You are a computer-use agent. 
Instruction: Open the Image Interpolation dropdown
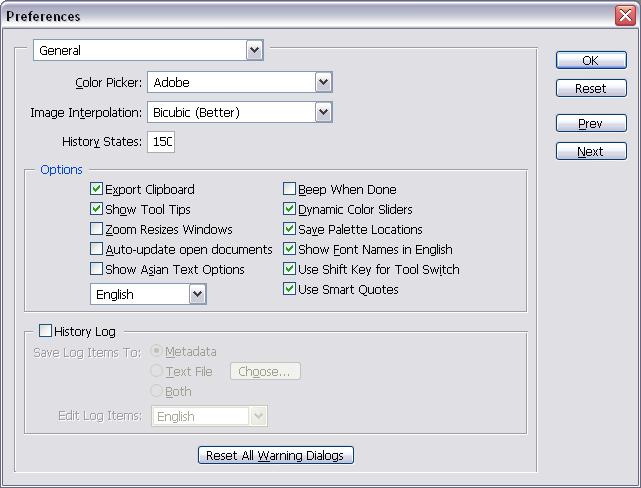[x=323, y=113]
